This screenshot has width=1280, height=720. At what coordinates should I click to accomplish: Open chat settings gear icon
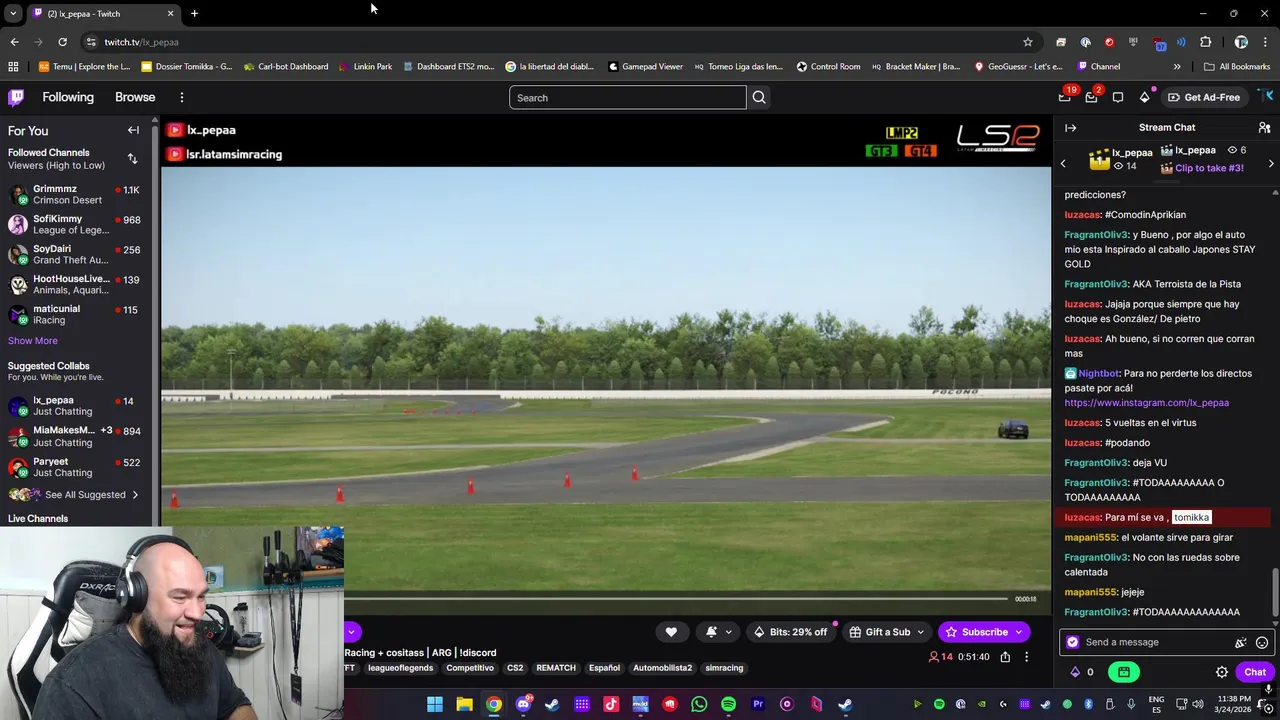point(1222,672)
